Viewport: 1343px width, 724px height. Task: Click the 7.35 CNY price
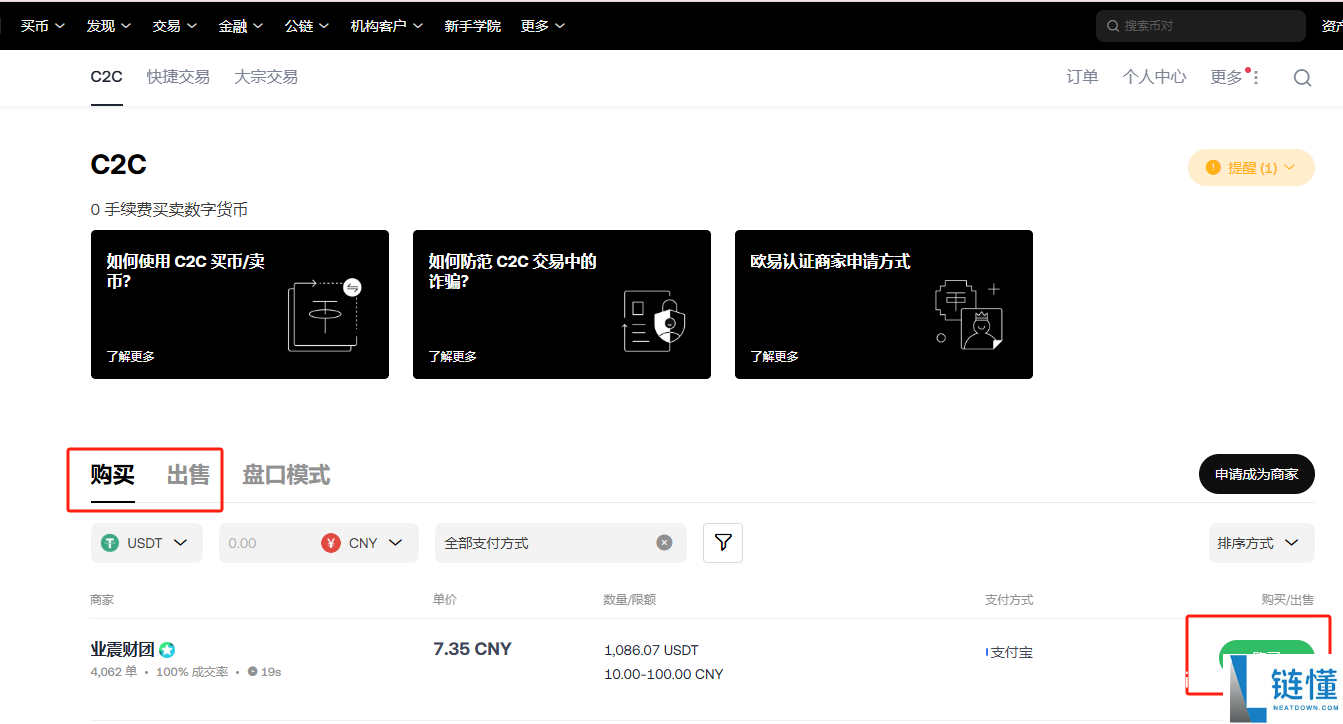click(472, 649)
